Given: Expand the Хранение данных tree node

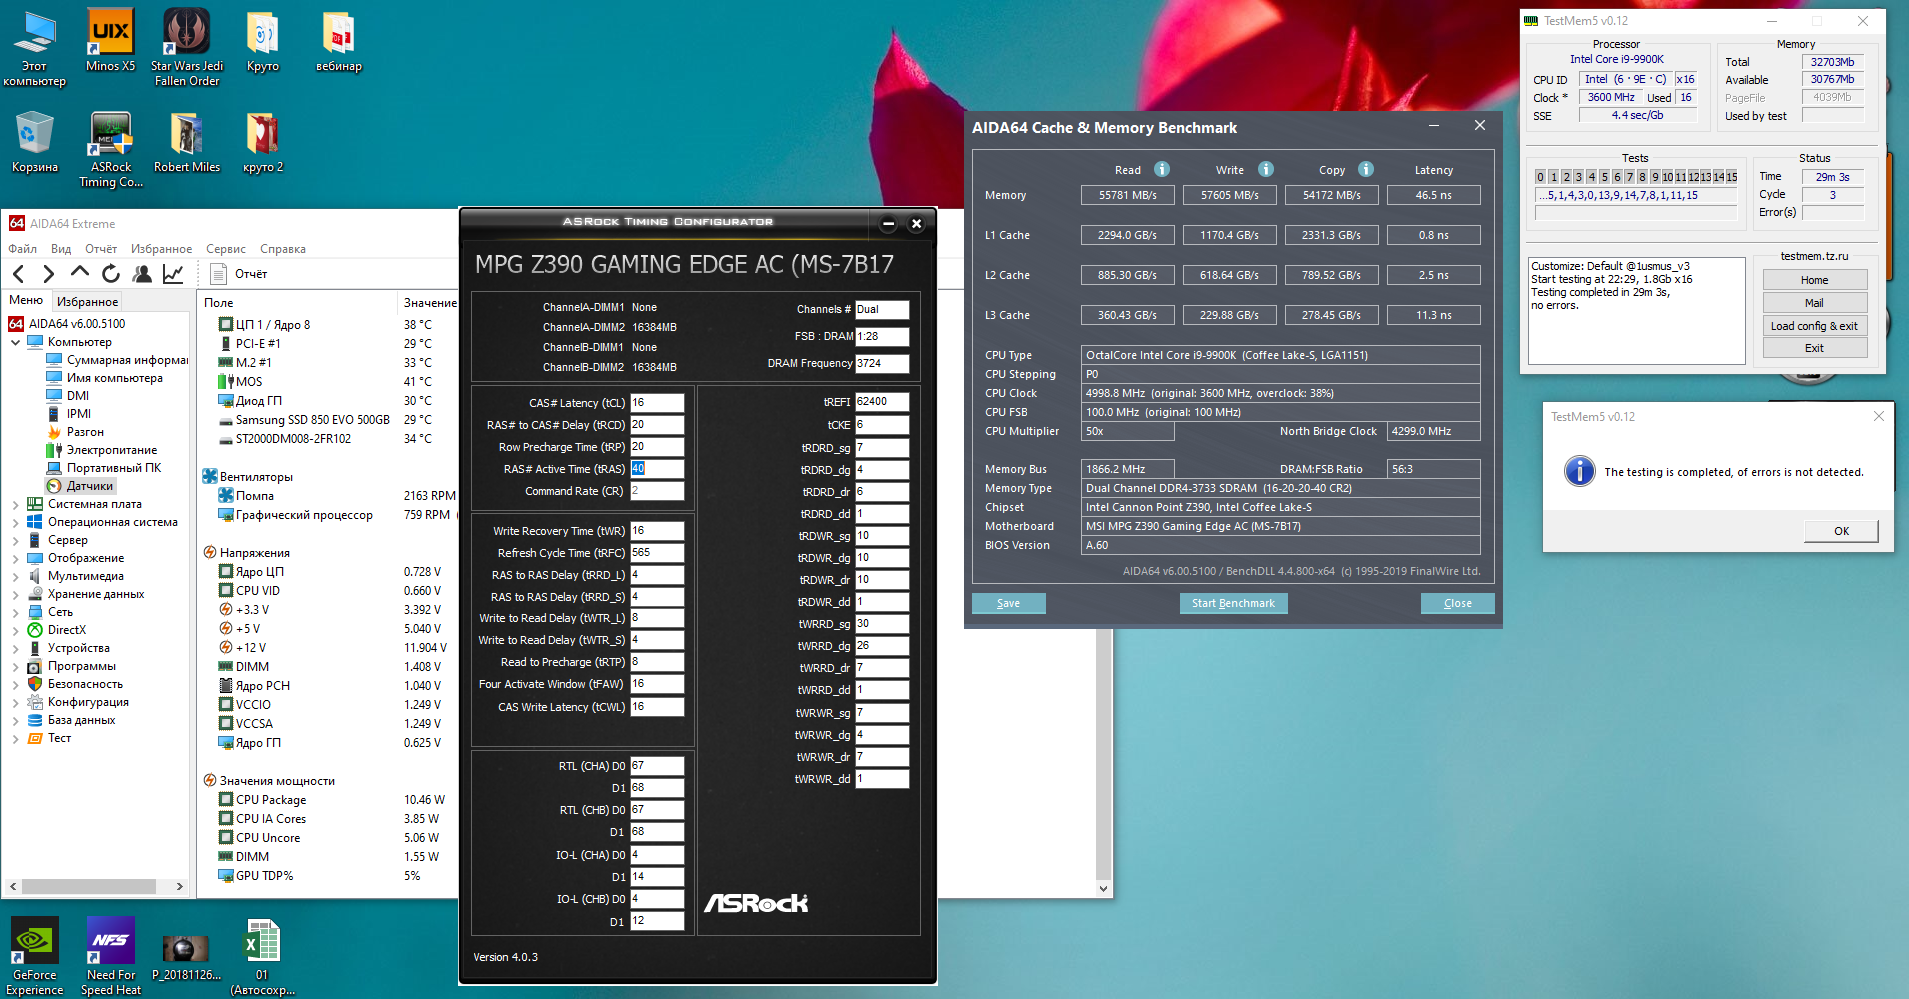Looking at the screenshot, I should coord(16,594).
